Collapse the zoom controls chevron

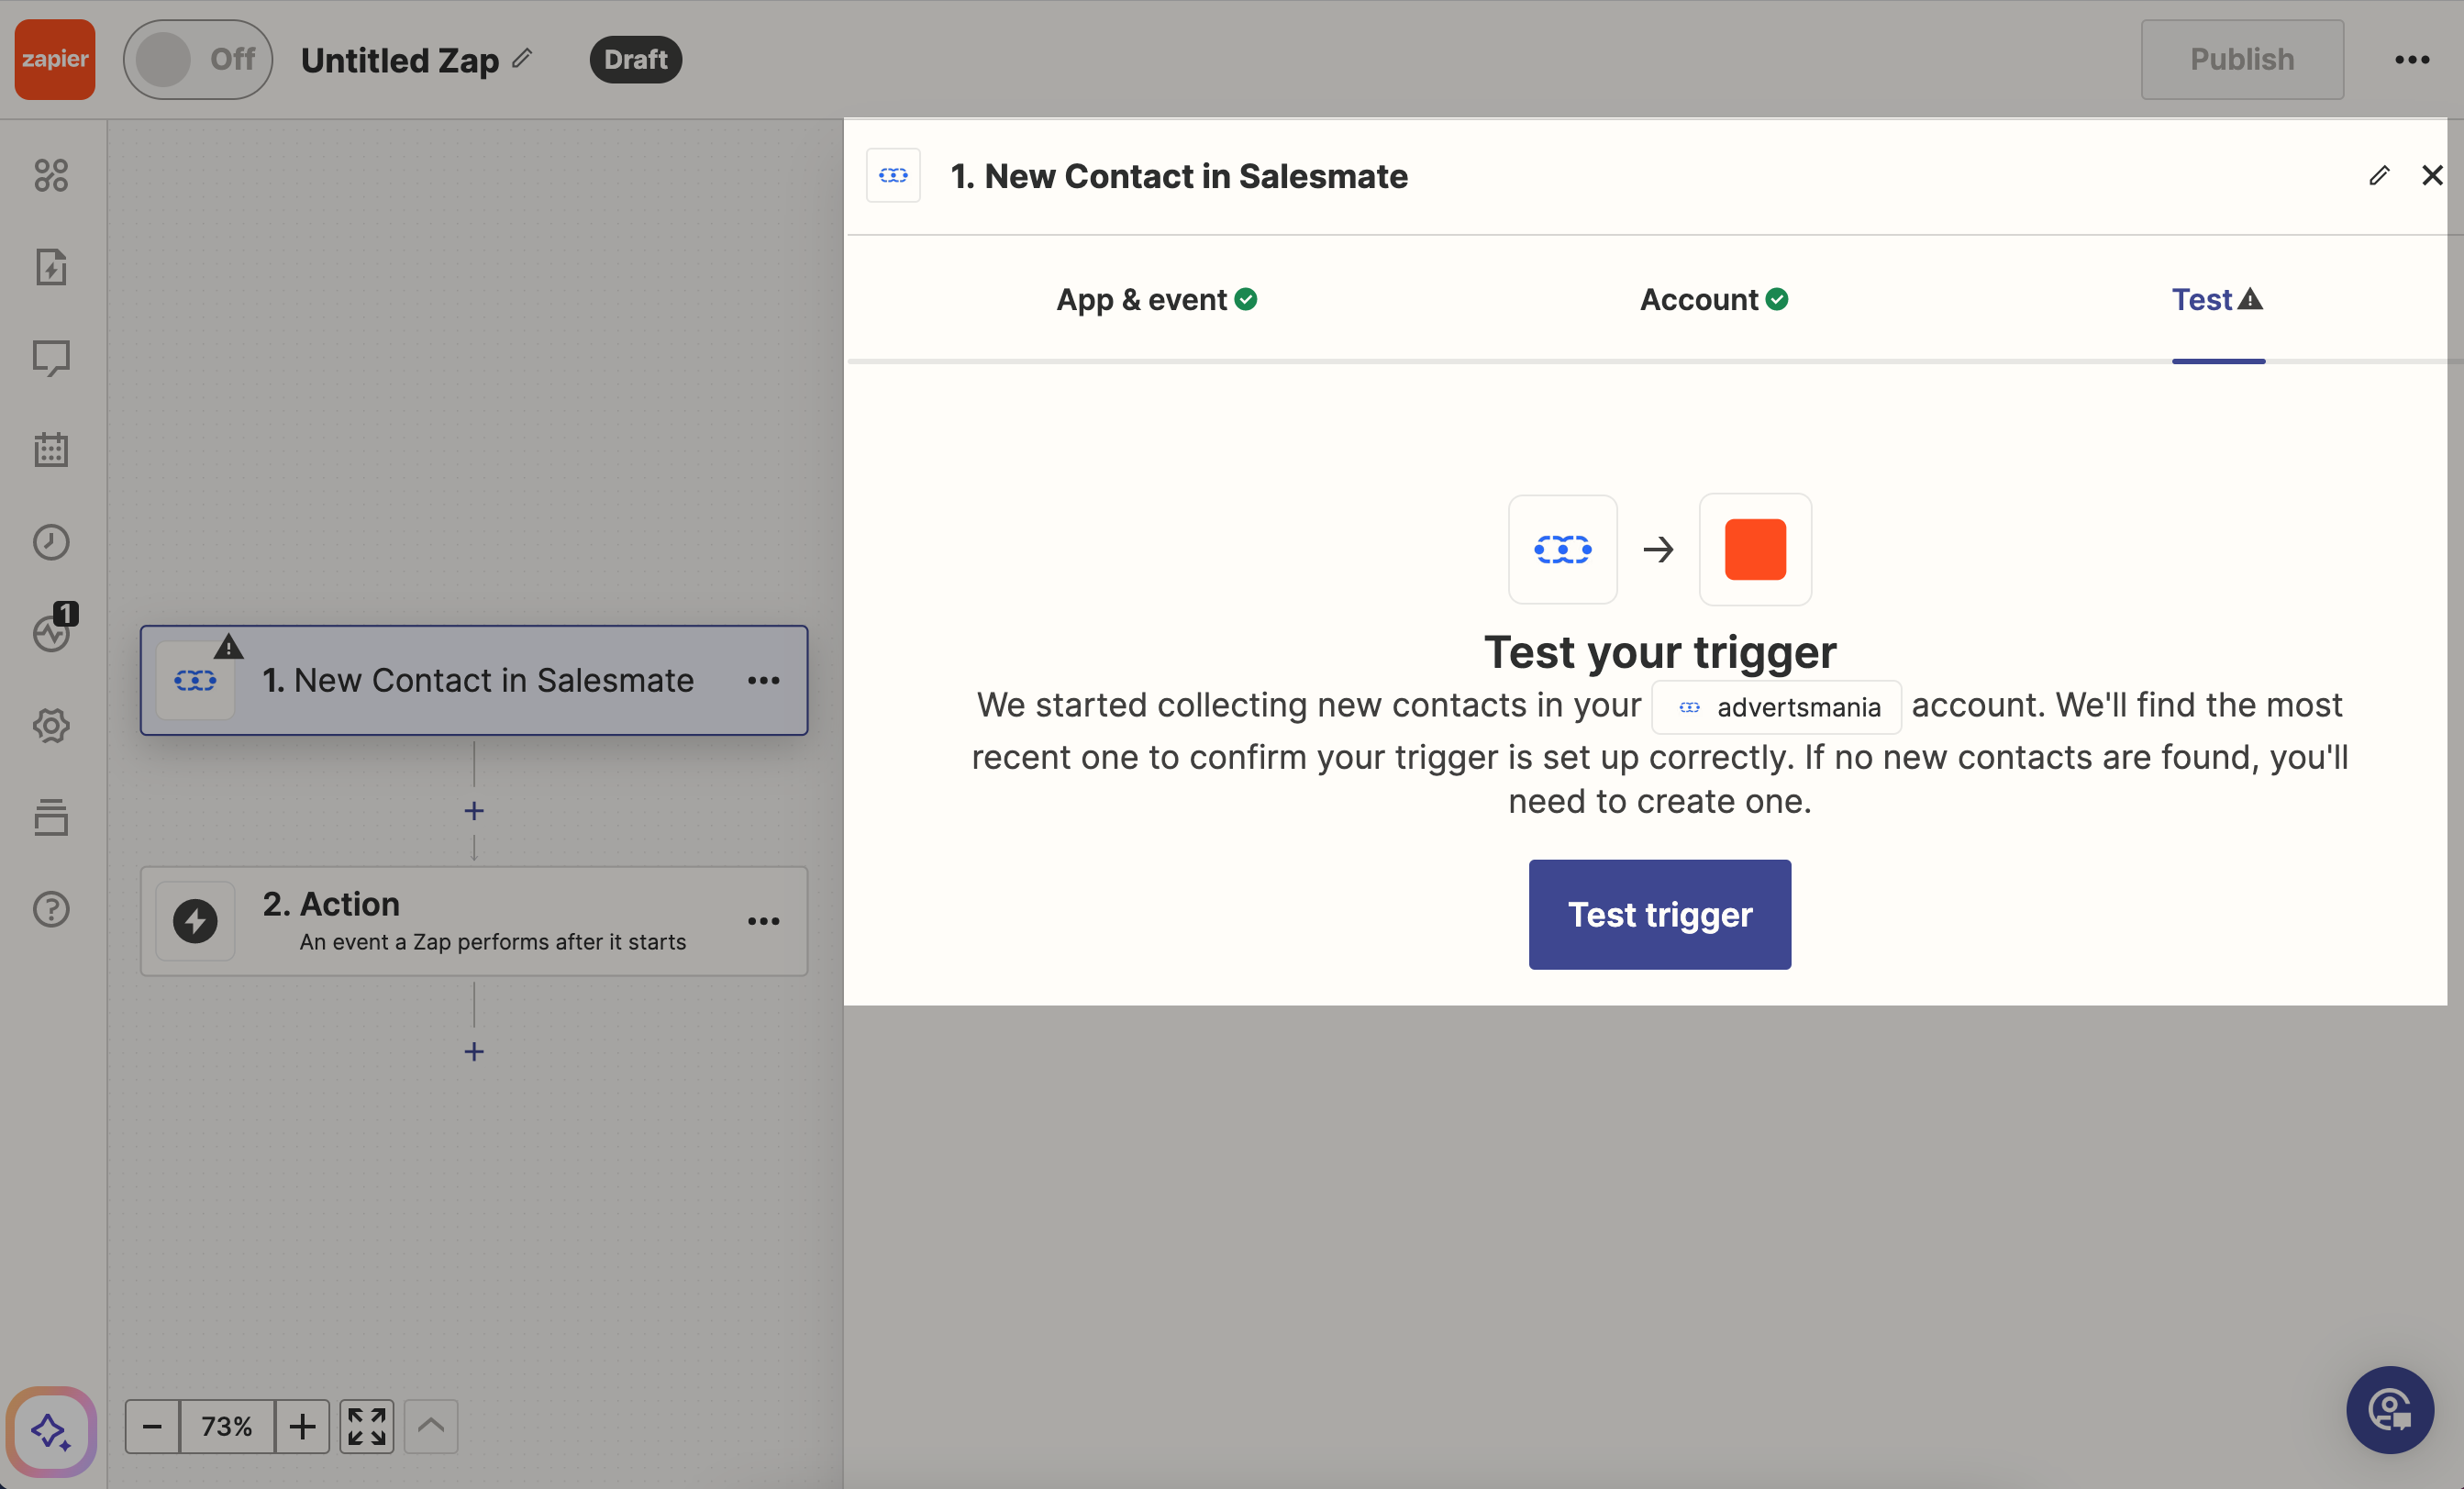click(431, 1426)
